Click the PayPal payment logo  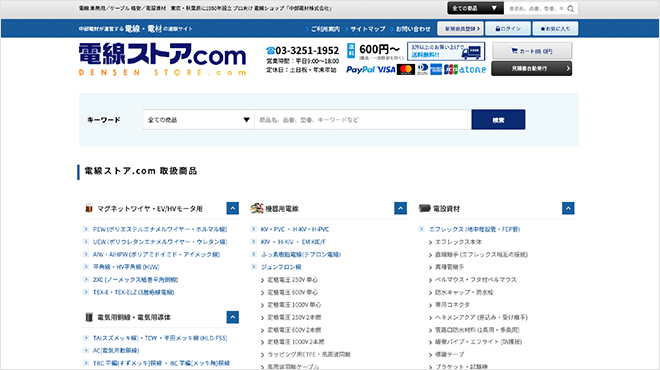pyautogui.click(x=360, y=69)
